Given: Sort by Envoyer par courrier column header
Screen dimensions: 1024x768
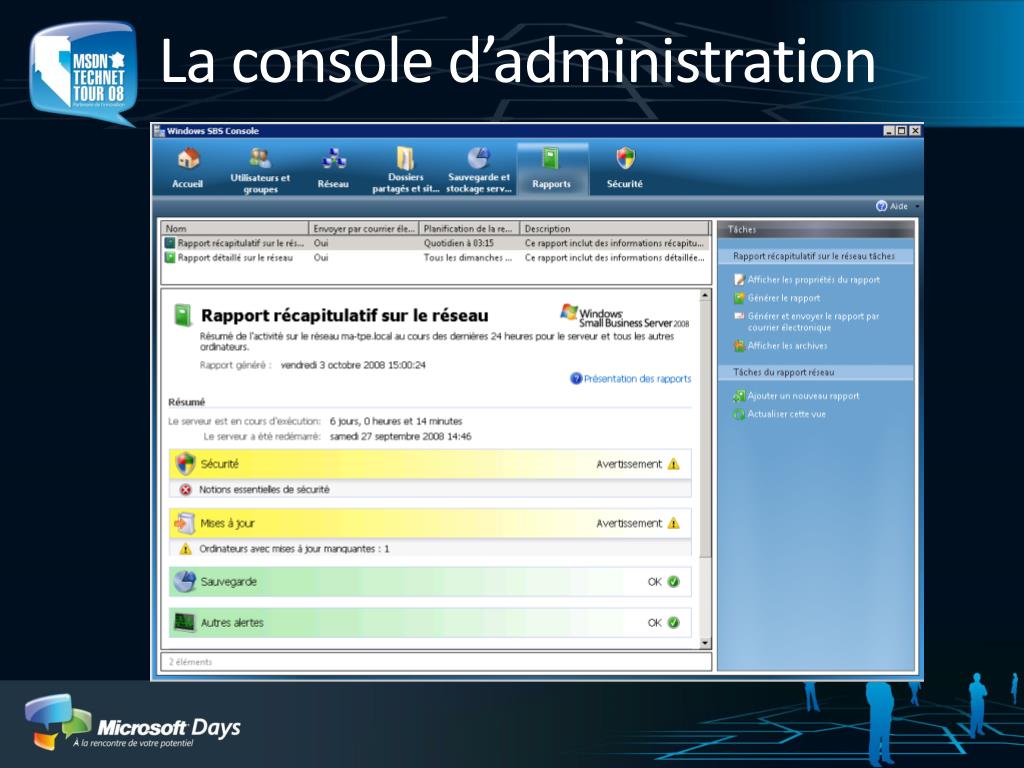Looking at the screenshot, I should tap(363, 229).
